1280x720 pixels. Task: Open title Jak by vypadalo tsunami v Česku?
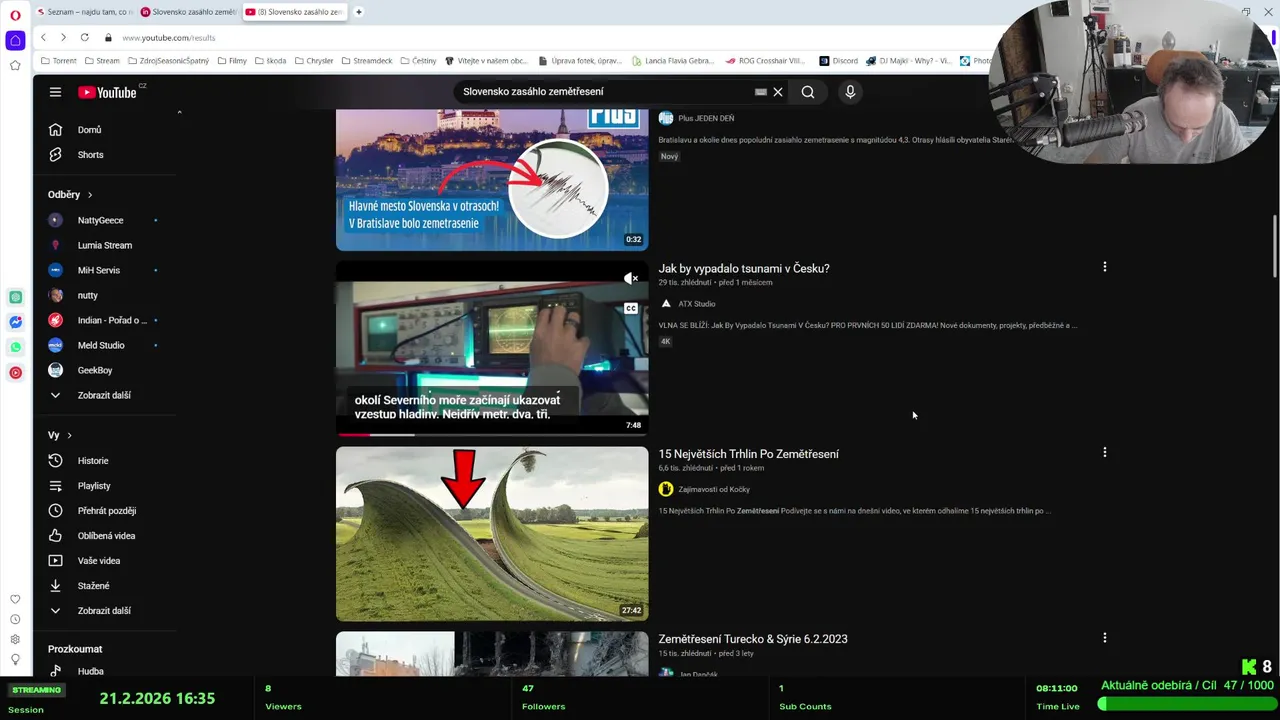(x=744, y=268)
